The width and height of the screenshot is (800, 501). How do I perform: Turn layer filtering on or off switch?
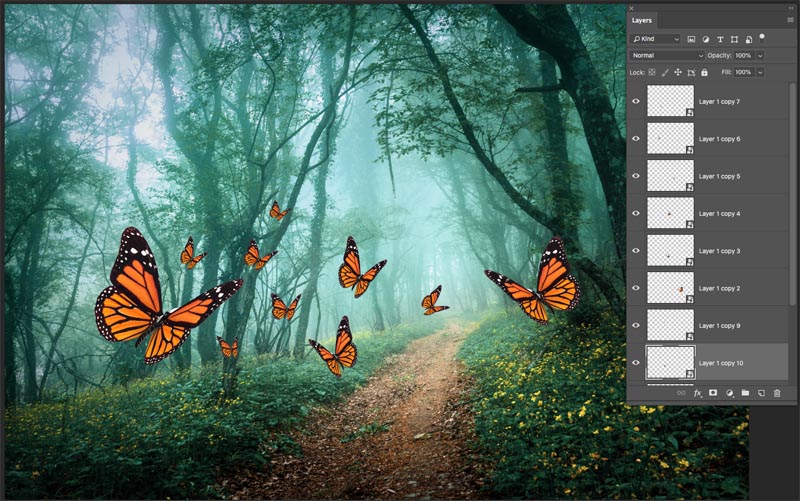click(762, 37)
